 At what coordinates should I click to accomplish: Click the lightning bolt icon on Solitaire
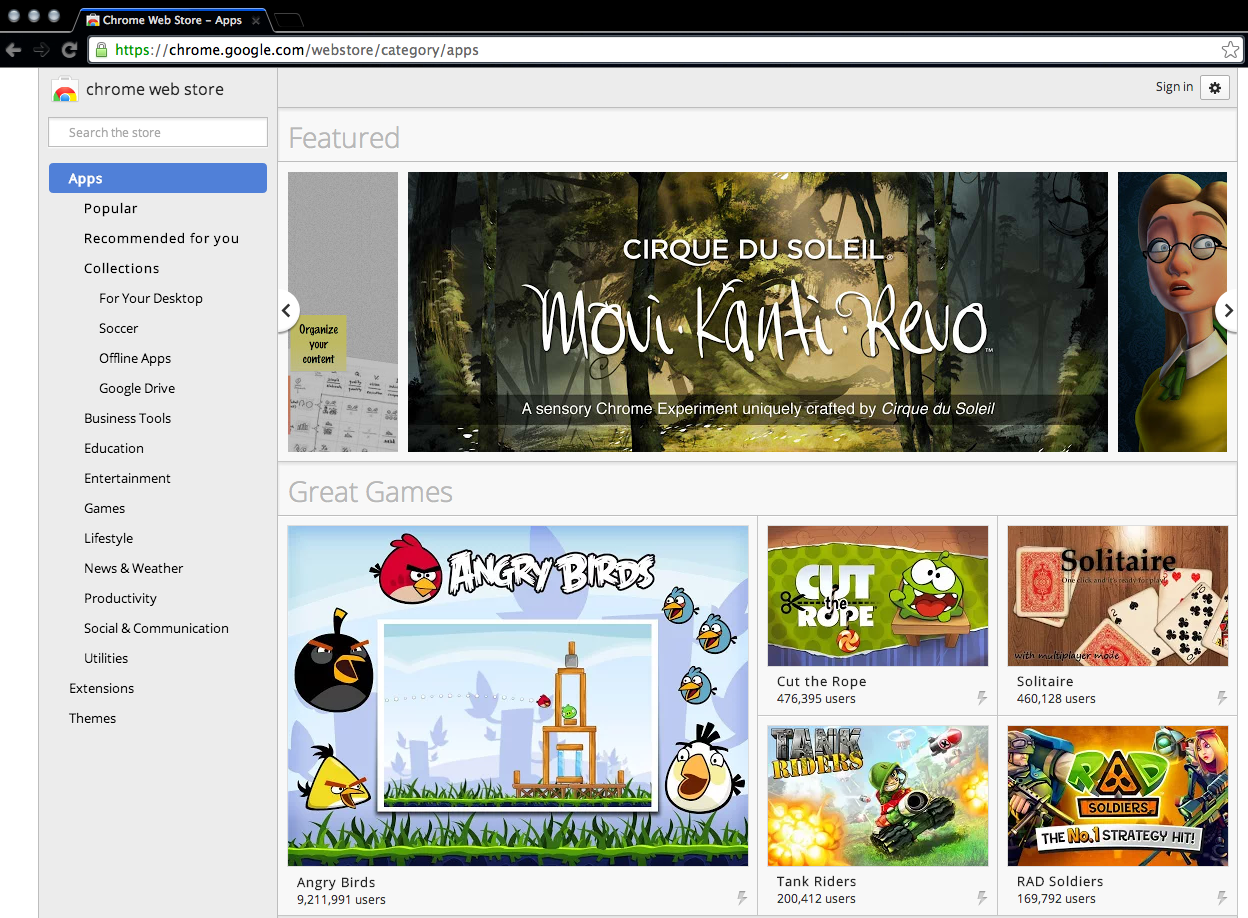point(1222,698)
